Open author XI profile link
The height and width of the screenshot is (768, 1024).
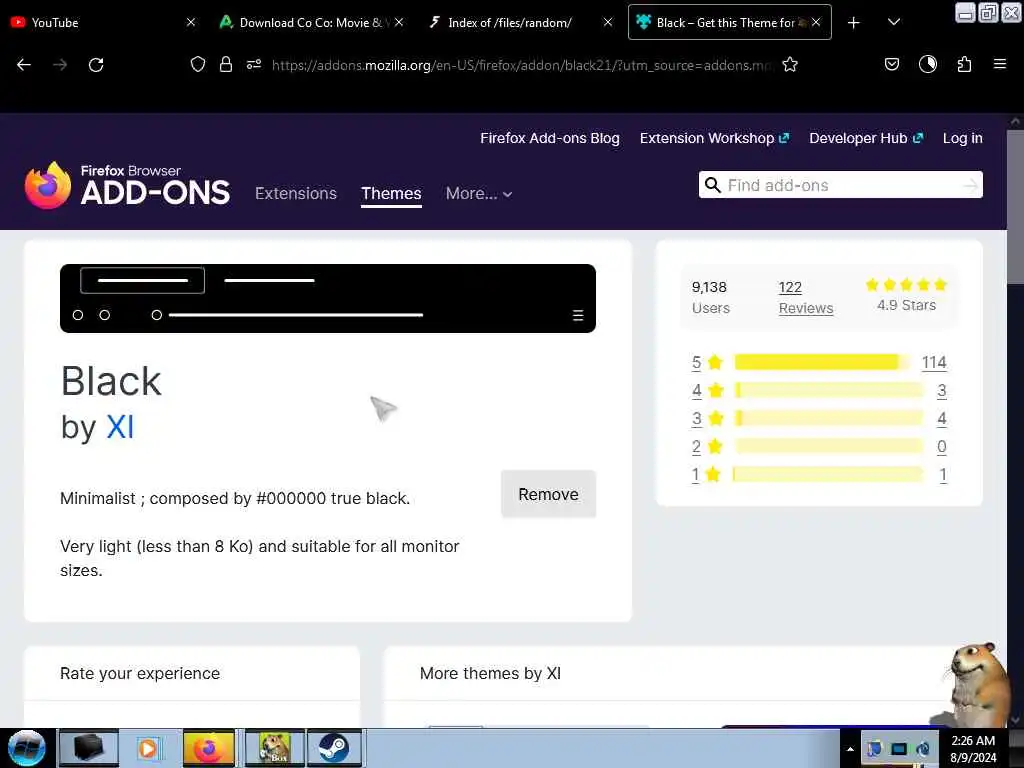[x=120, y=428]
